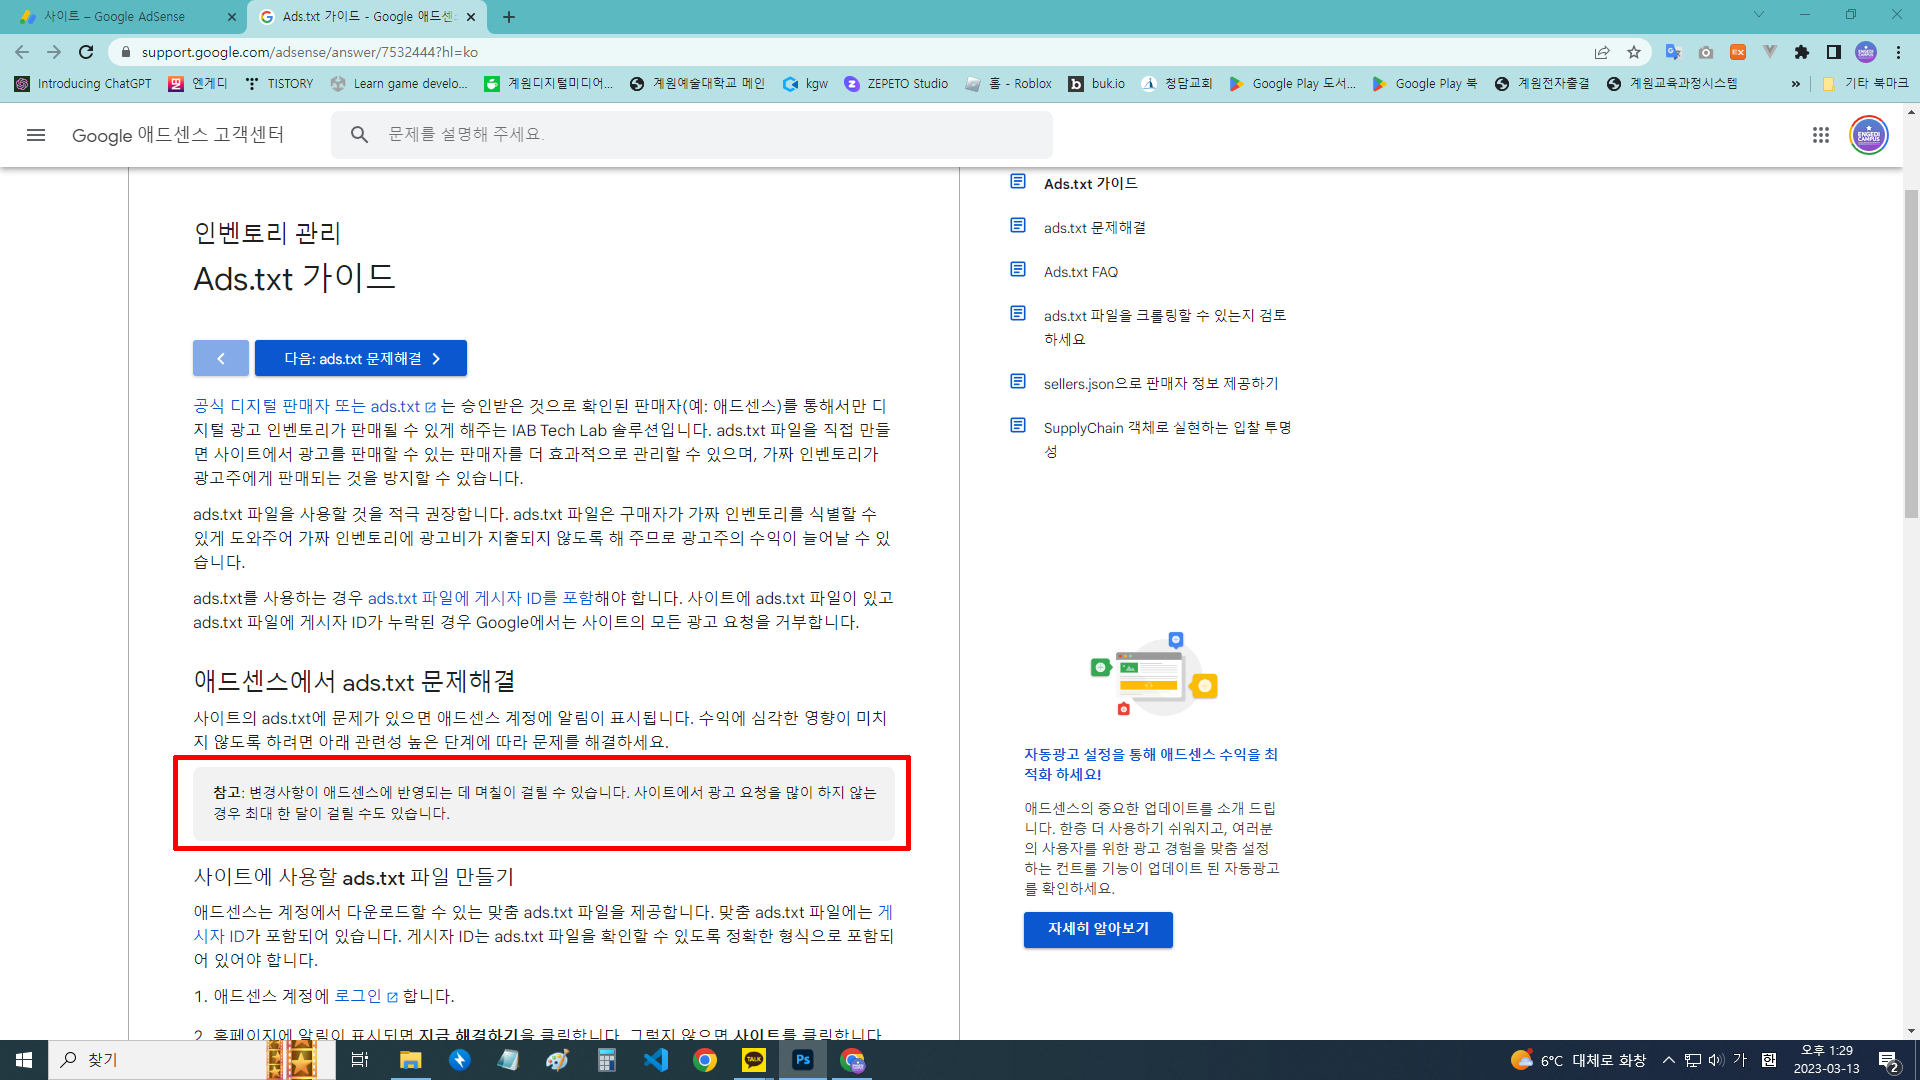Open ads.txt 파일에 게시자 ID를 포함 link

480,598
